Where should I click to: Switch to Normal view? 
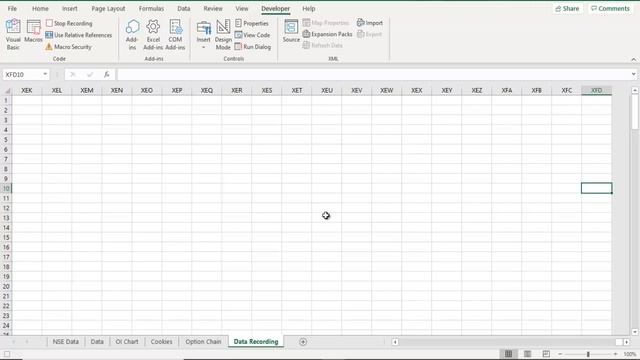(x=508, y=354)
